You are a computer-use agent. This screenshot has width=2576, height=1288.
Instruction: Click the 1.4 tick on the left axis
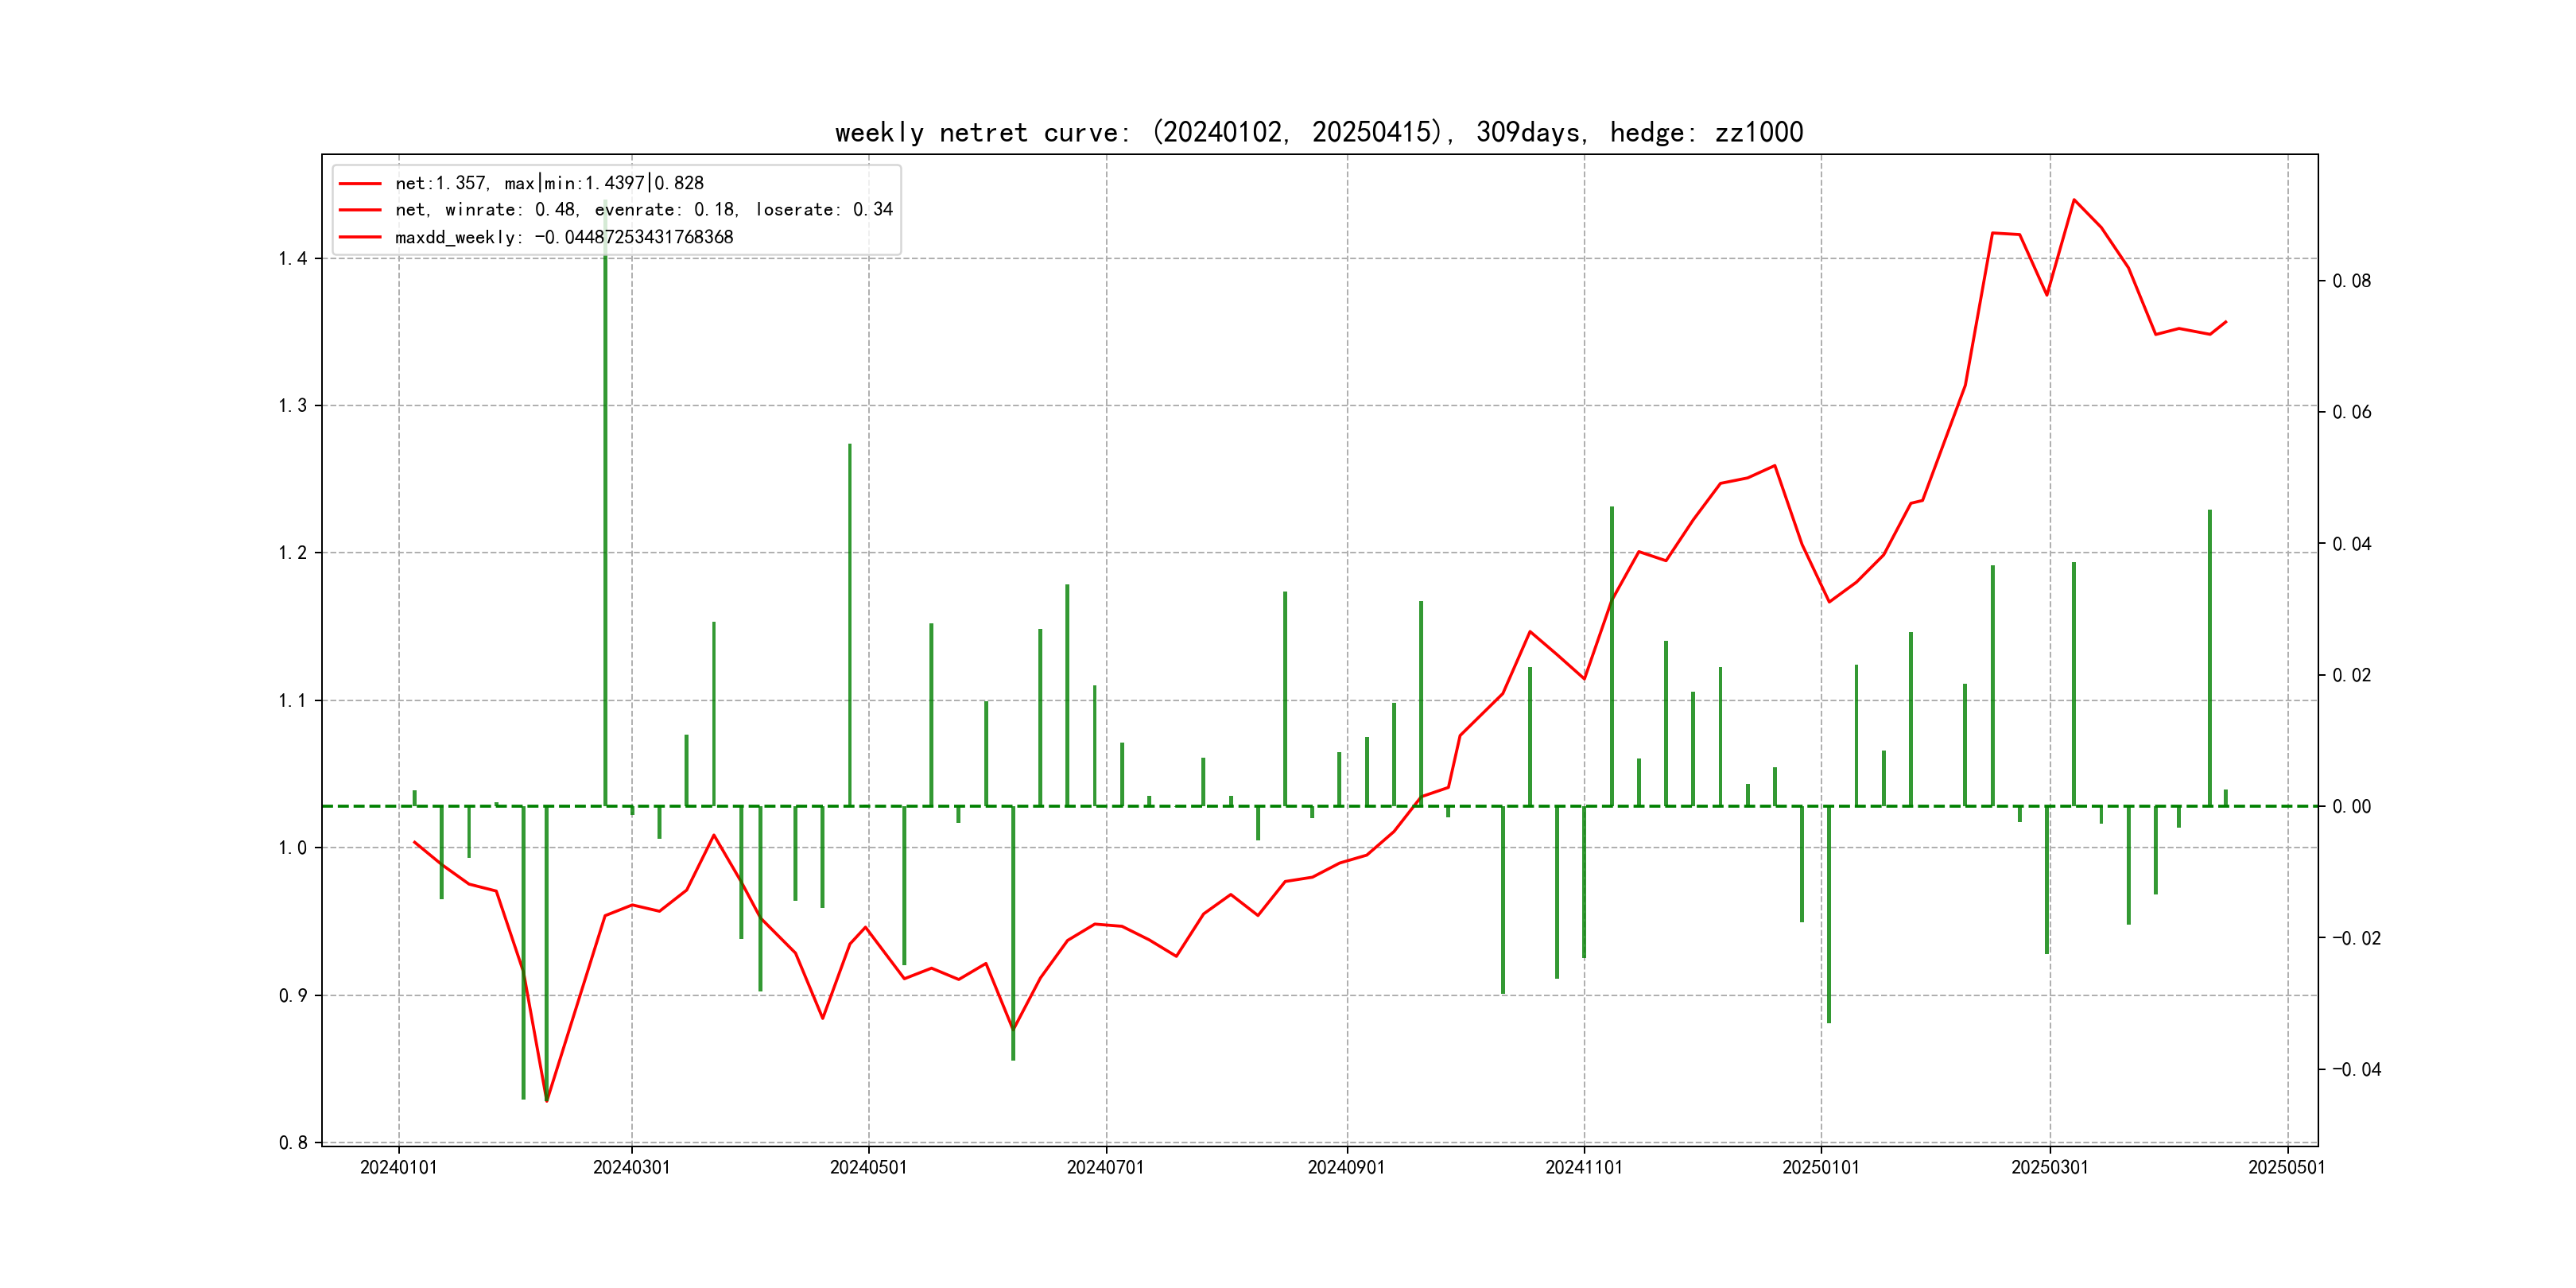[x=293, y=259]
